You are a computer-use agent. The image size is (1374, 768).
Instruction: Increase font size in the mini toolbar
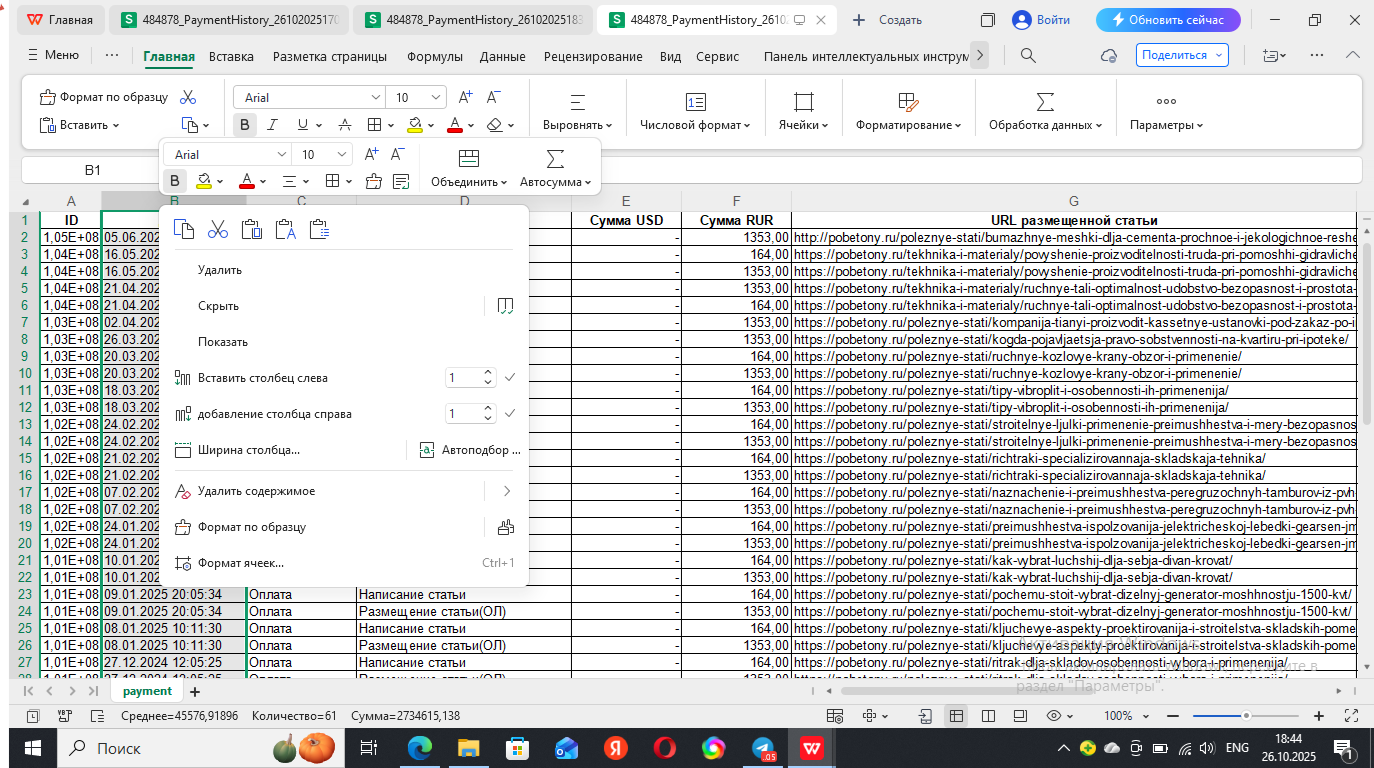(371, 154)
